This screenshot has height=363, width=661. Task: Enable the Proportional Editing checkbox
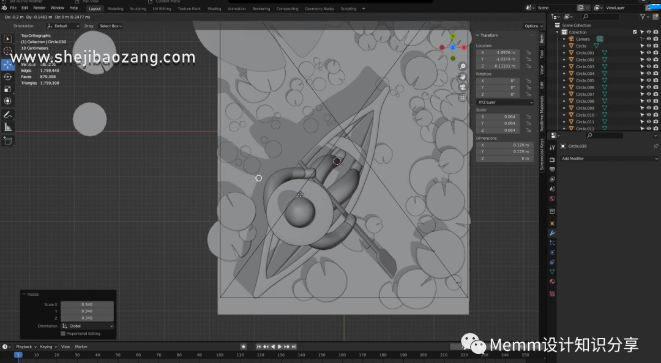[63, 333]
